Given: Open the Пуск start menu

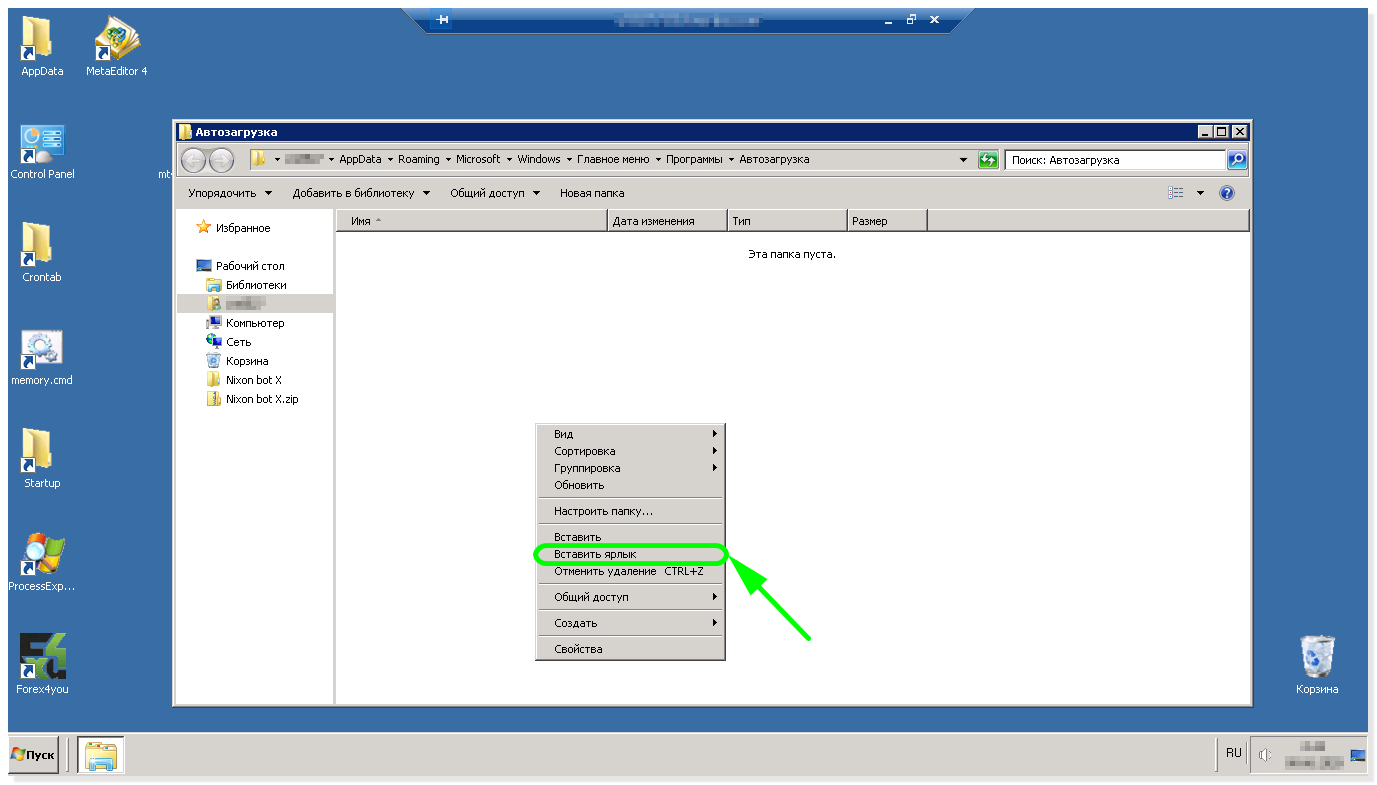Looking at the screenshot, I should point(33,755).
